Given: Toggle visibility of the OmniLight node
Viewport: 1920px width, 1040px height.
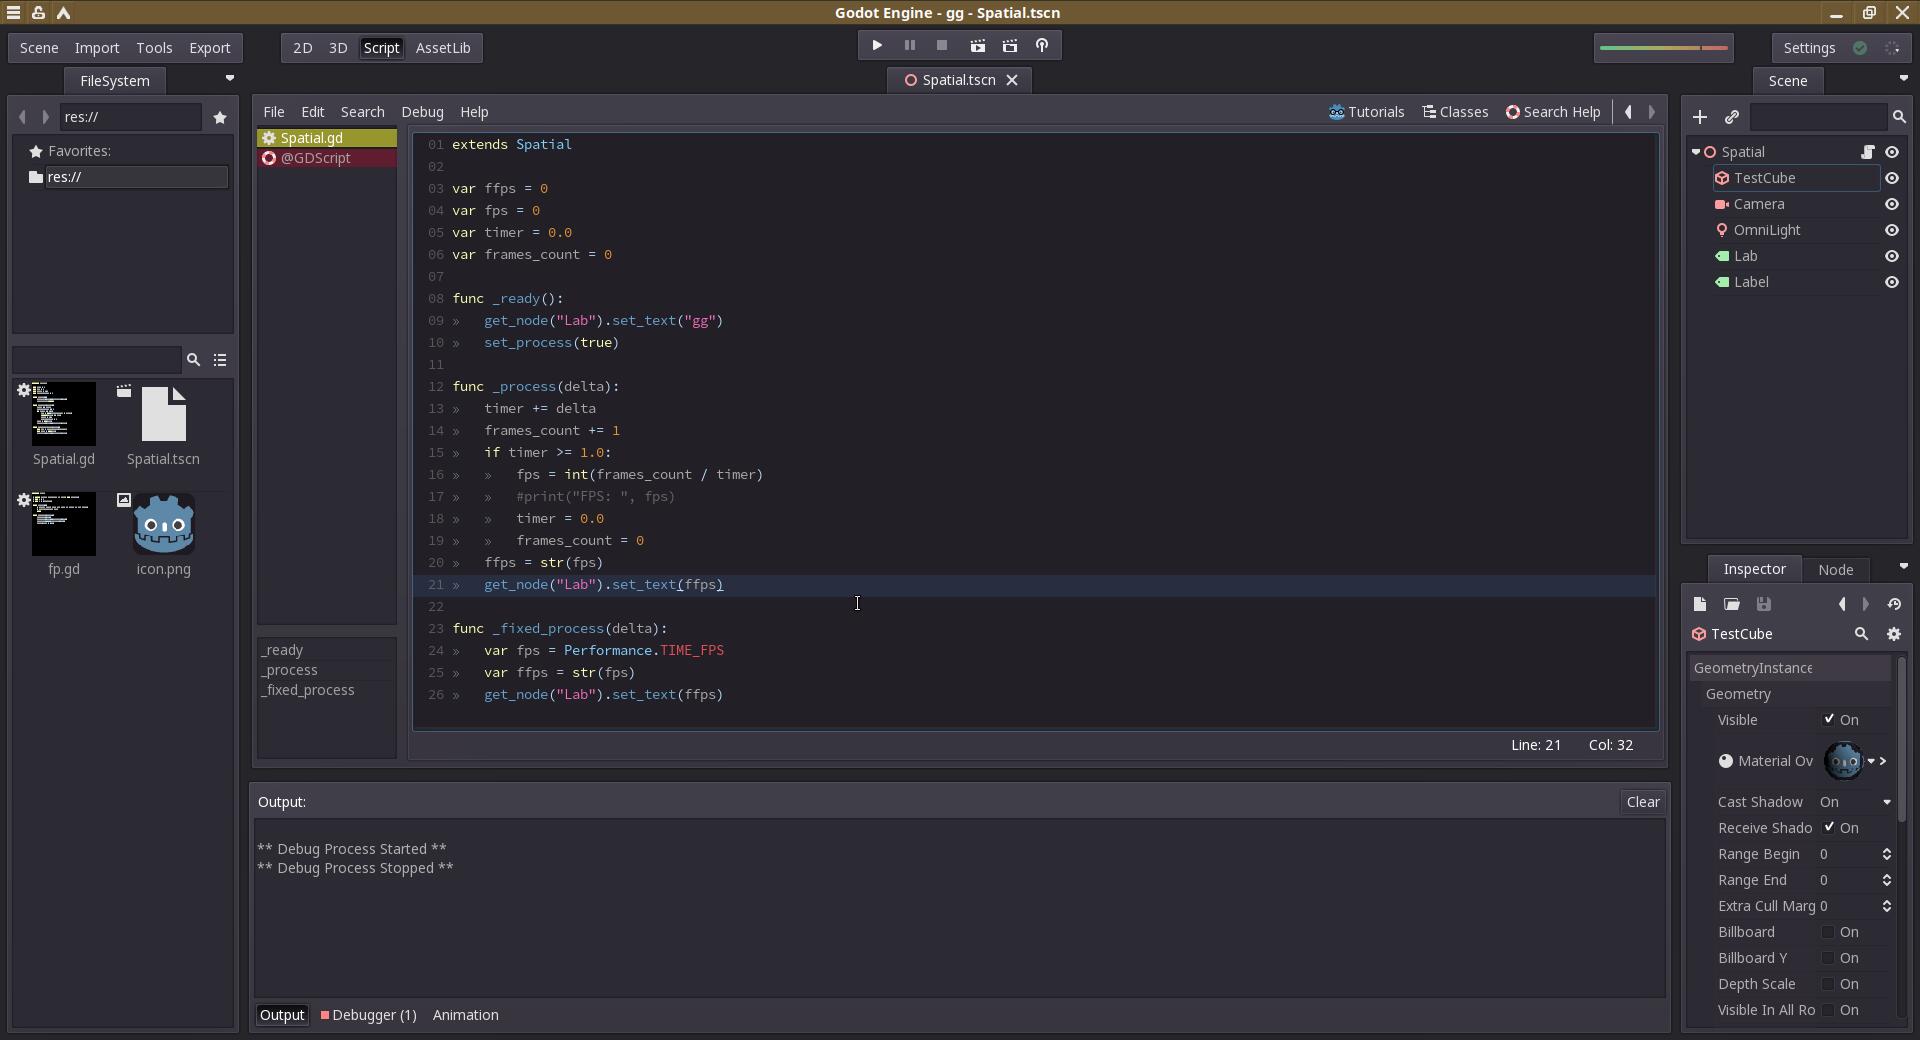Looking at the screenshot, I should click(1891, 230).
